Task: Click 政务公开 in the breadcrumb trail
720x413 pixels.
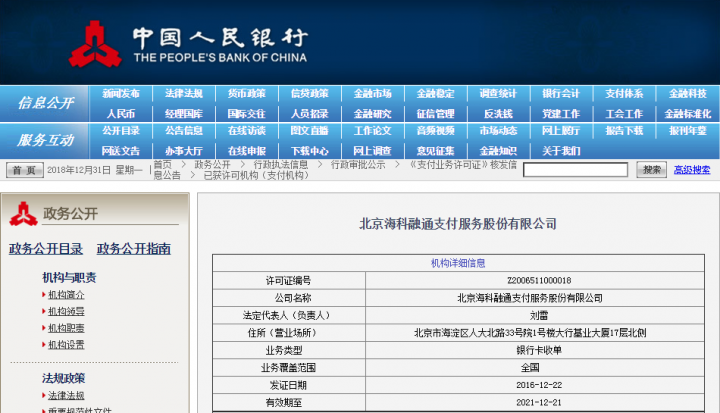Action: point(213,164)
